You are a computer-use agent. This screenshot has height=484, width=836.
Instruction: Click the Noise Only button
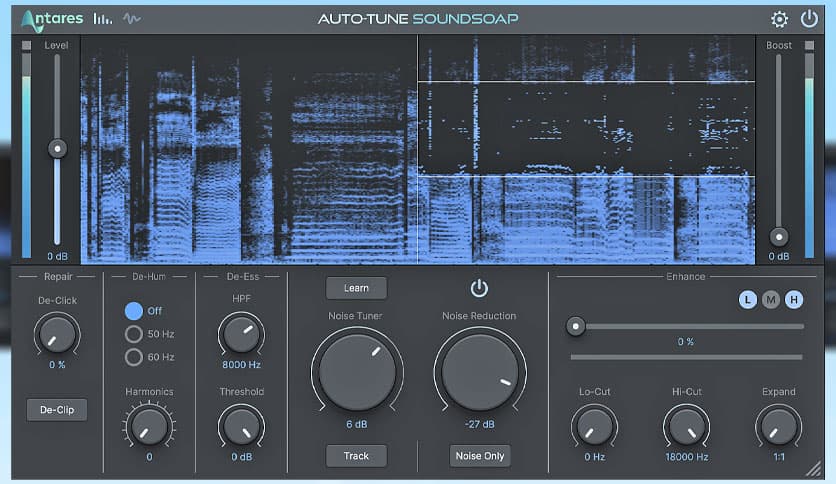tap(480, 456)
